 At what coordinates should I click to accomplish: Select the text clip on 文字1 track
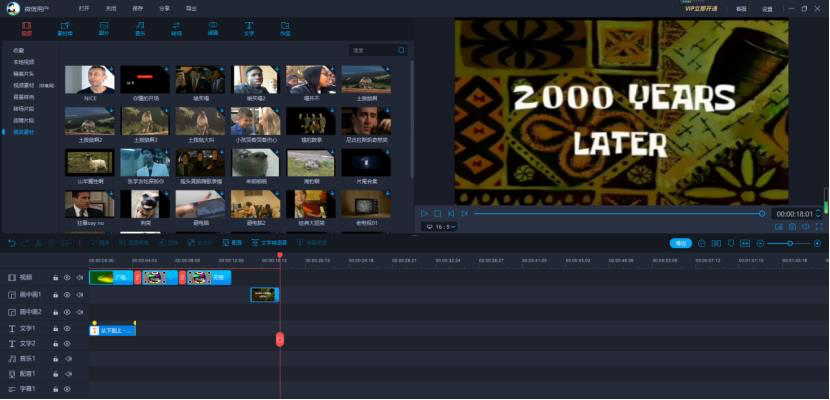click(x=112, y=331)
